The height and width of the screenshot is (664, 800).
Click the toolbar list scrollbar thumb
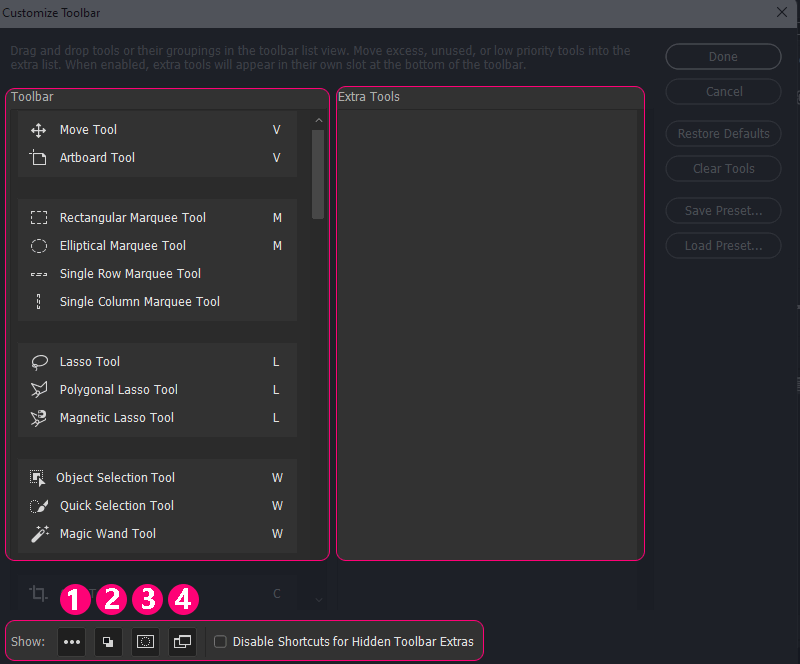coord(318,175)
